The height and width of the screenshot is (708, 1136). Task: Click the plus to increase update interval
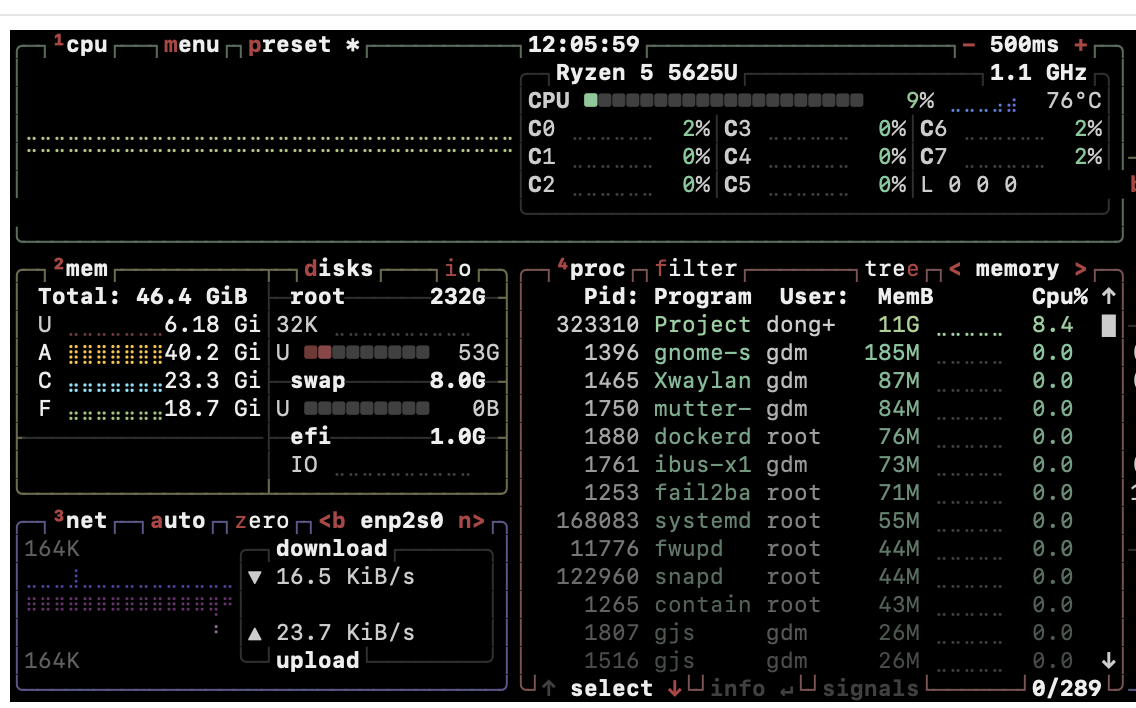[x=1080, y=46]
